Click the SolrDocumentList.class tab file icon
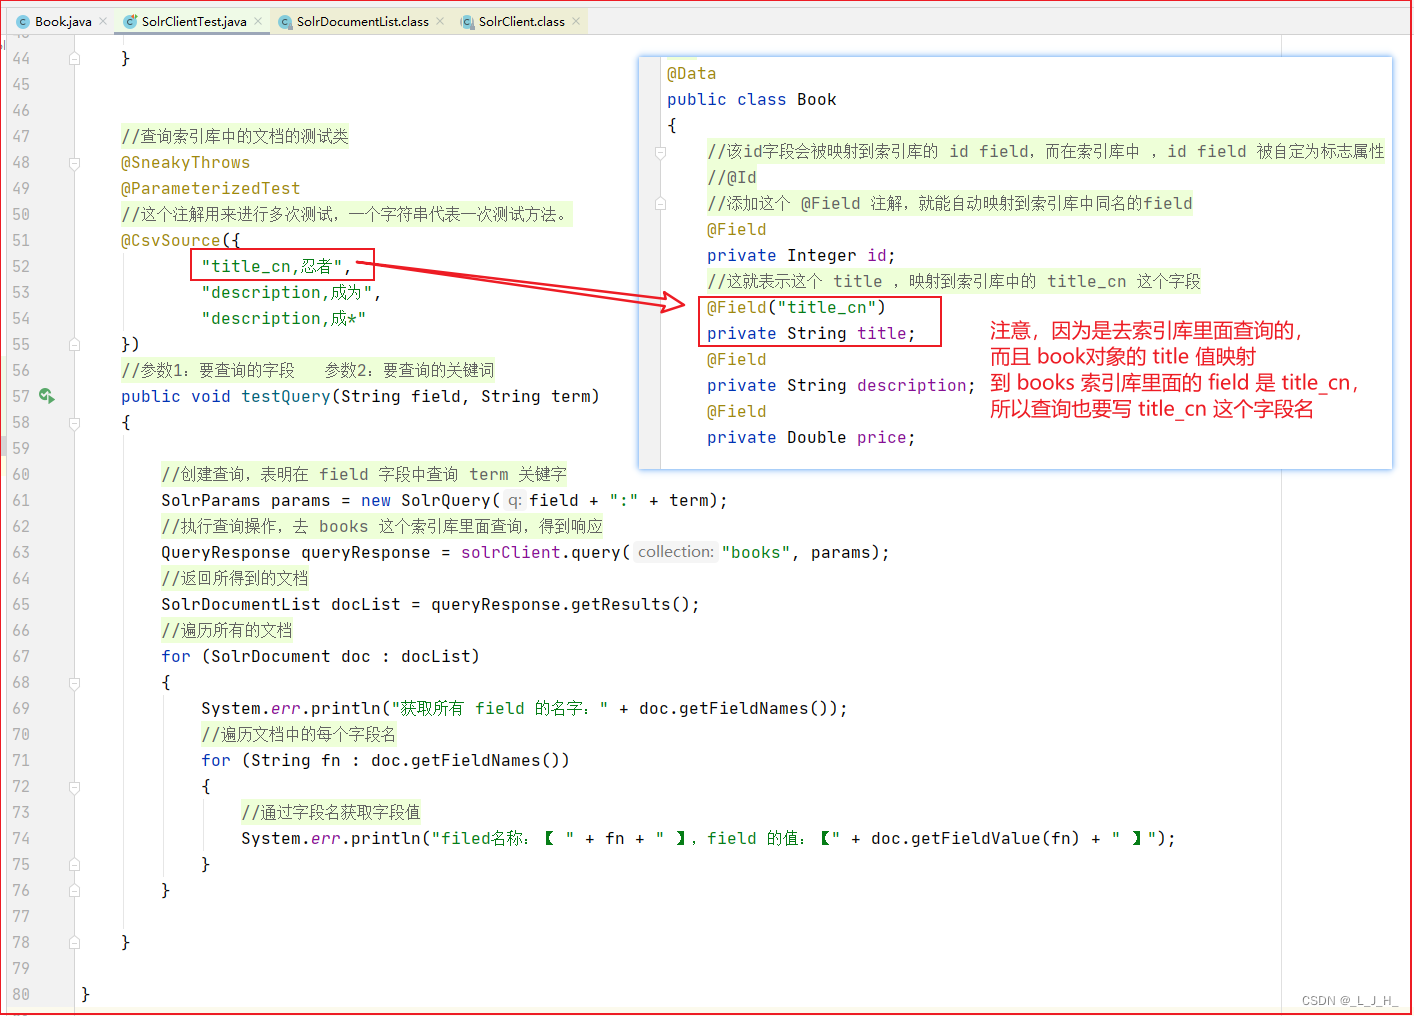Image resolution: width=1414 pixels, height=1016 pixels. 285,21
